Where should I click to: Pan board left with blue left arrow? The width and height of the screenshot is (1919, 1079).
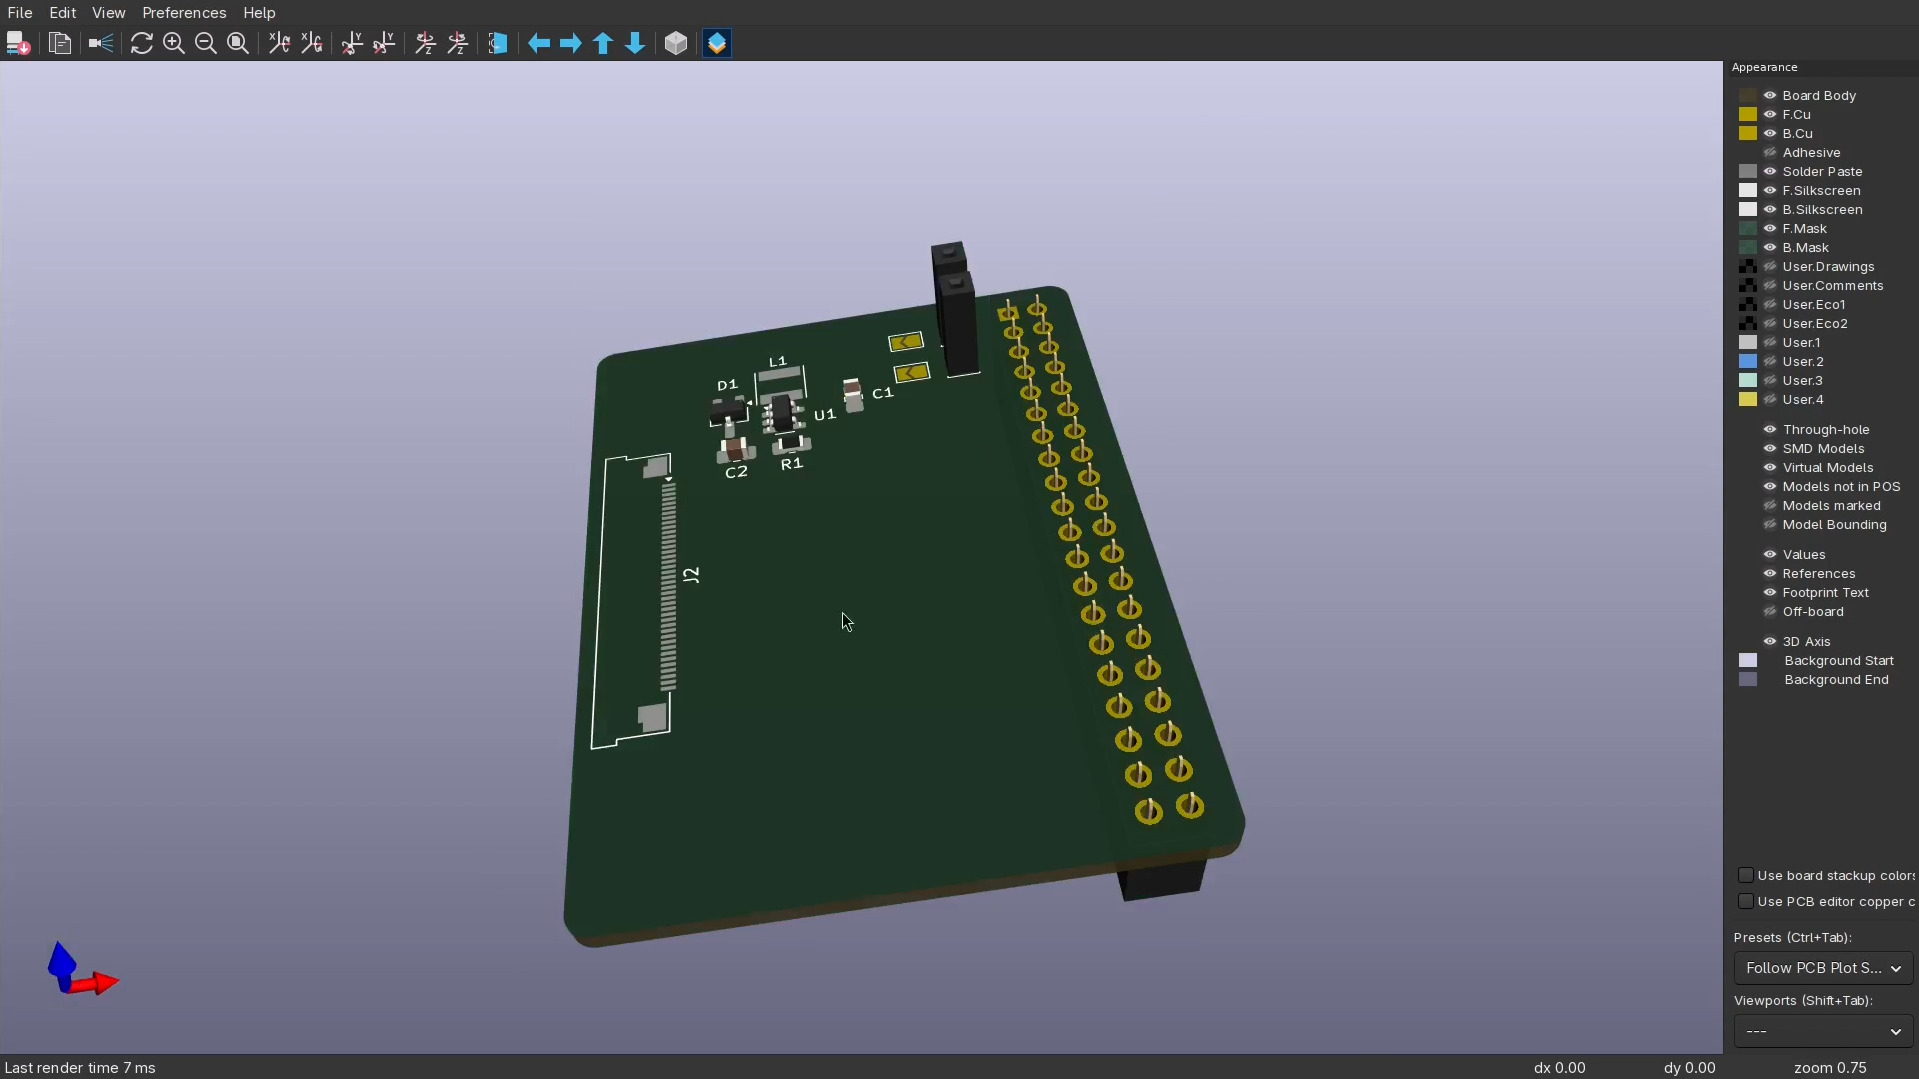(x=539, y=43)
